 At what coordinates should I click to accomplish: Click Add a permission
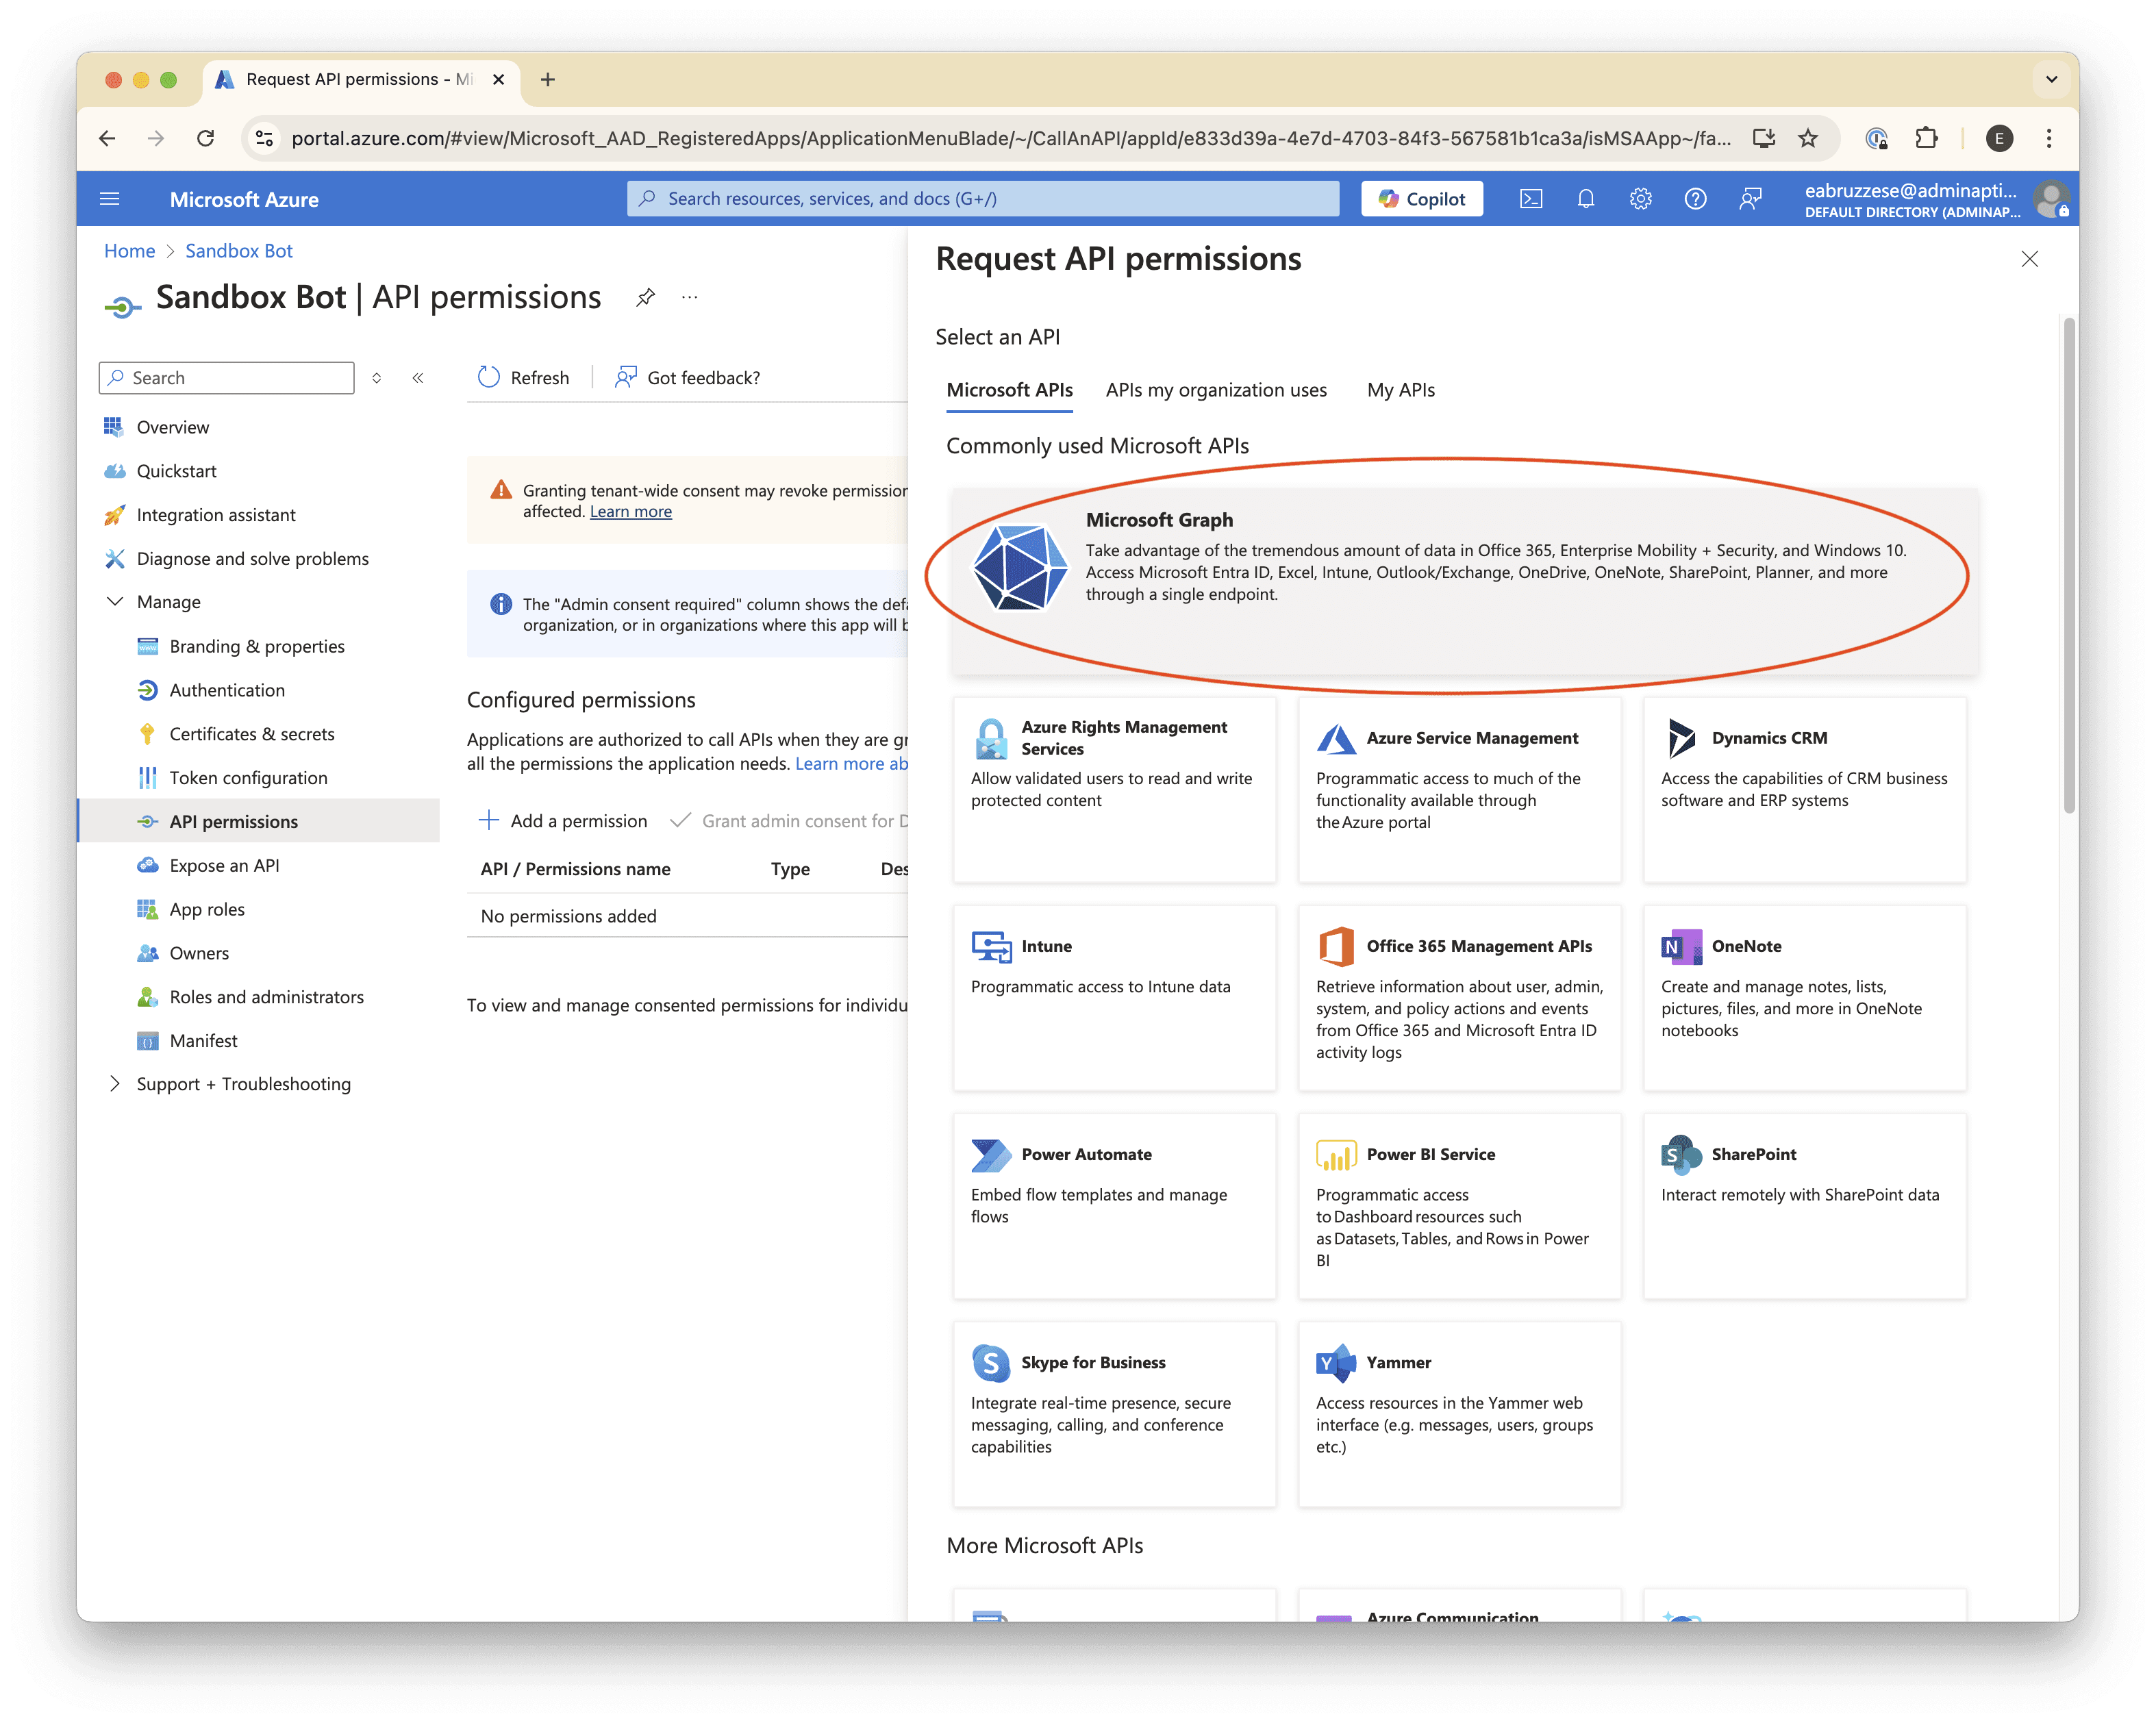[563, 821]
